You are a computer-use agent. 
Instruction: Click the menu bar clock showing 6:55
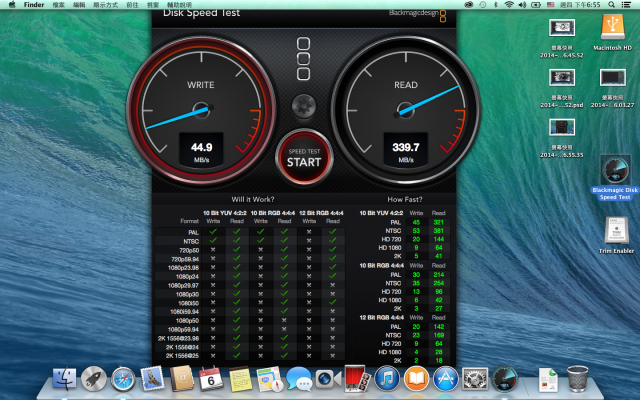tap(580, 5)
